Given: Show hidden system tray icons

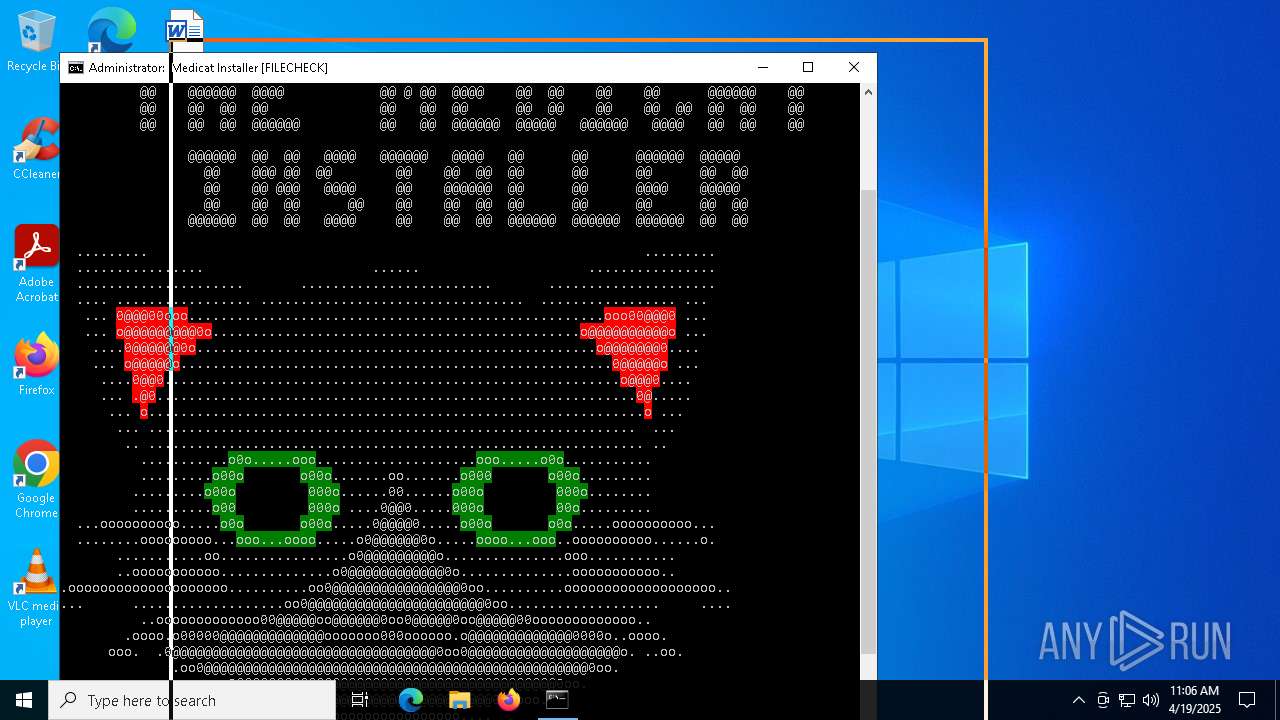Looking at the screenshot, I should pyautogui.click(x=1078, y=700).
